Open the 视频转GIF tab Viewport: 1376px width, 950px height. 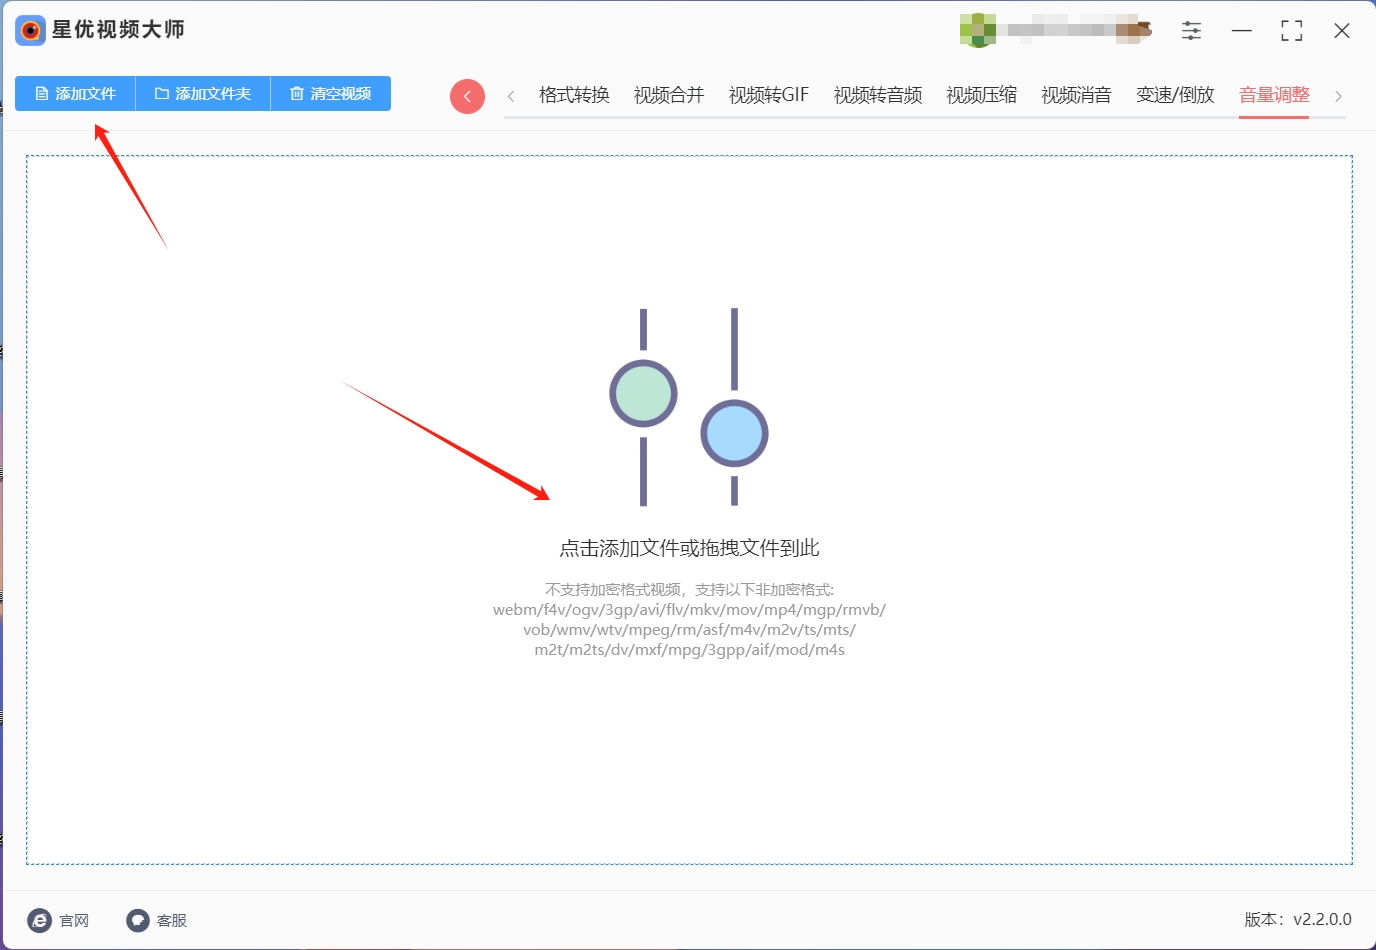tap(769, 95)
